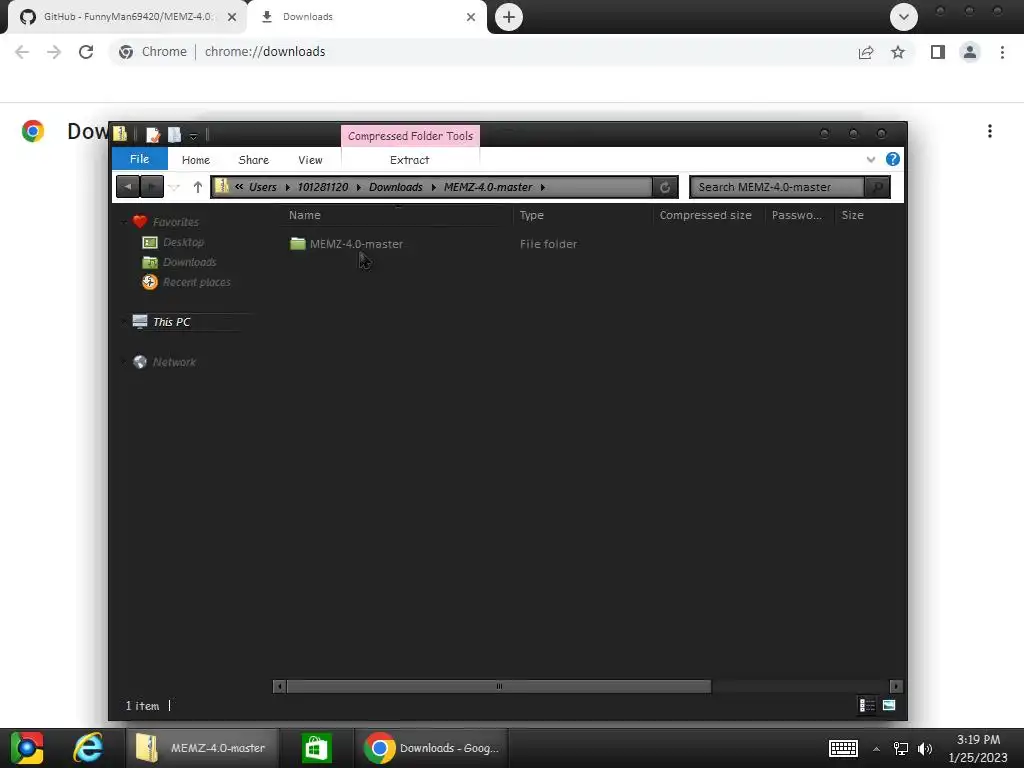This screenshot has height=768, width=1024.
Task: Open the Customize Quick Access Toolbar dropdown
Action: pos(193,136)
